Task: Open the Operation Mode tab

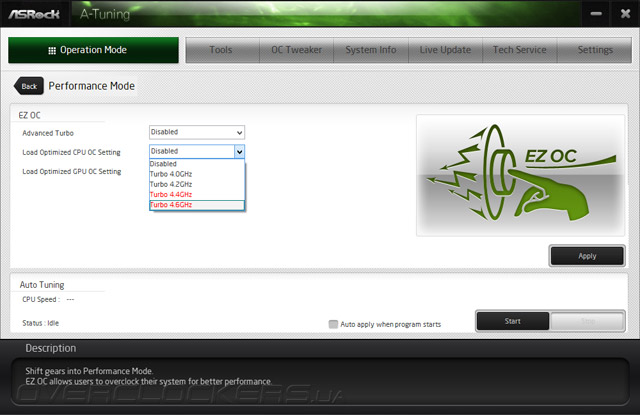Action: [93, 50]
